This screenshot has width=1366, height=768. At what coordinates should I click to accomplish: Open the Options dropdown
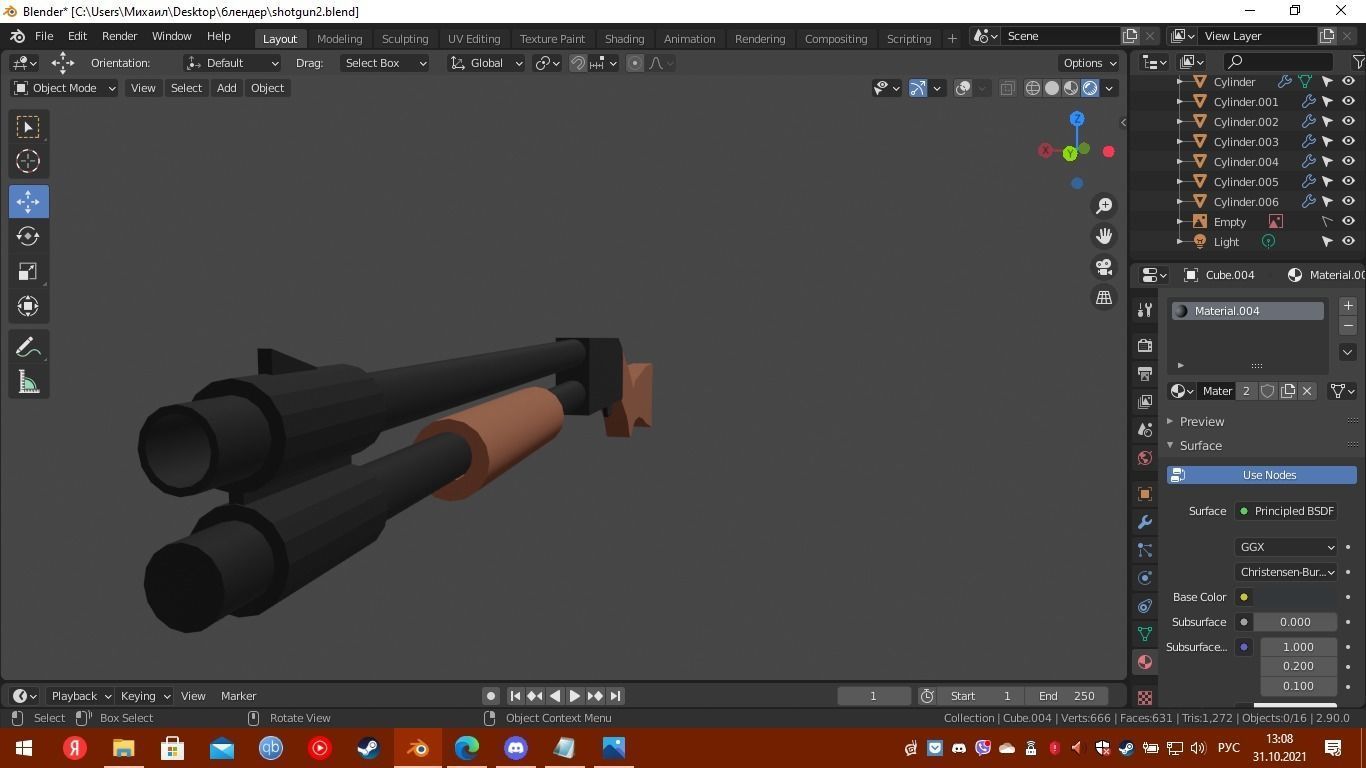1090,63
